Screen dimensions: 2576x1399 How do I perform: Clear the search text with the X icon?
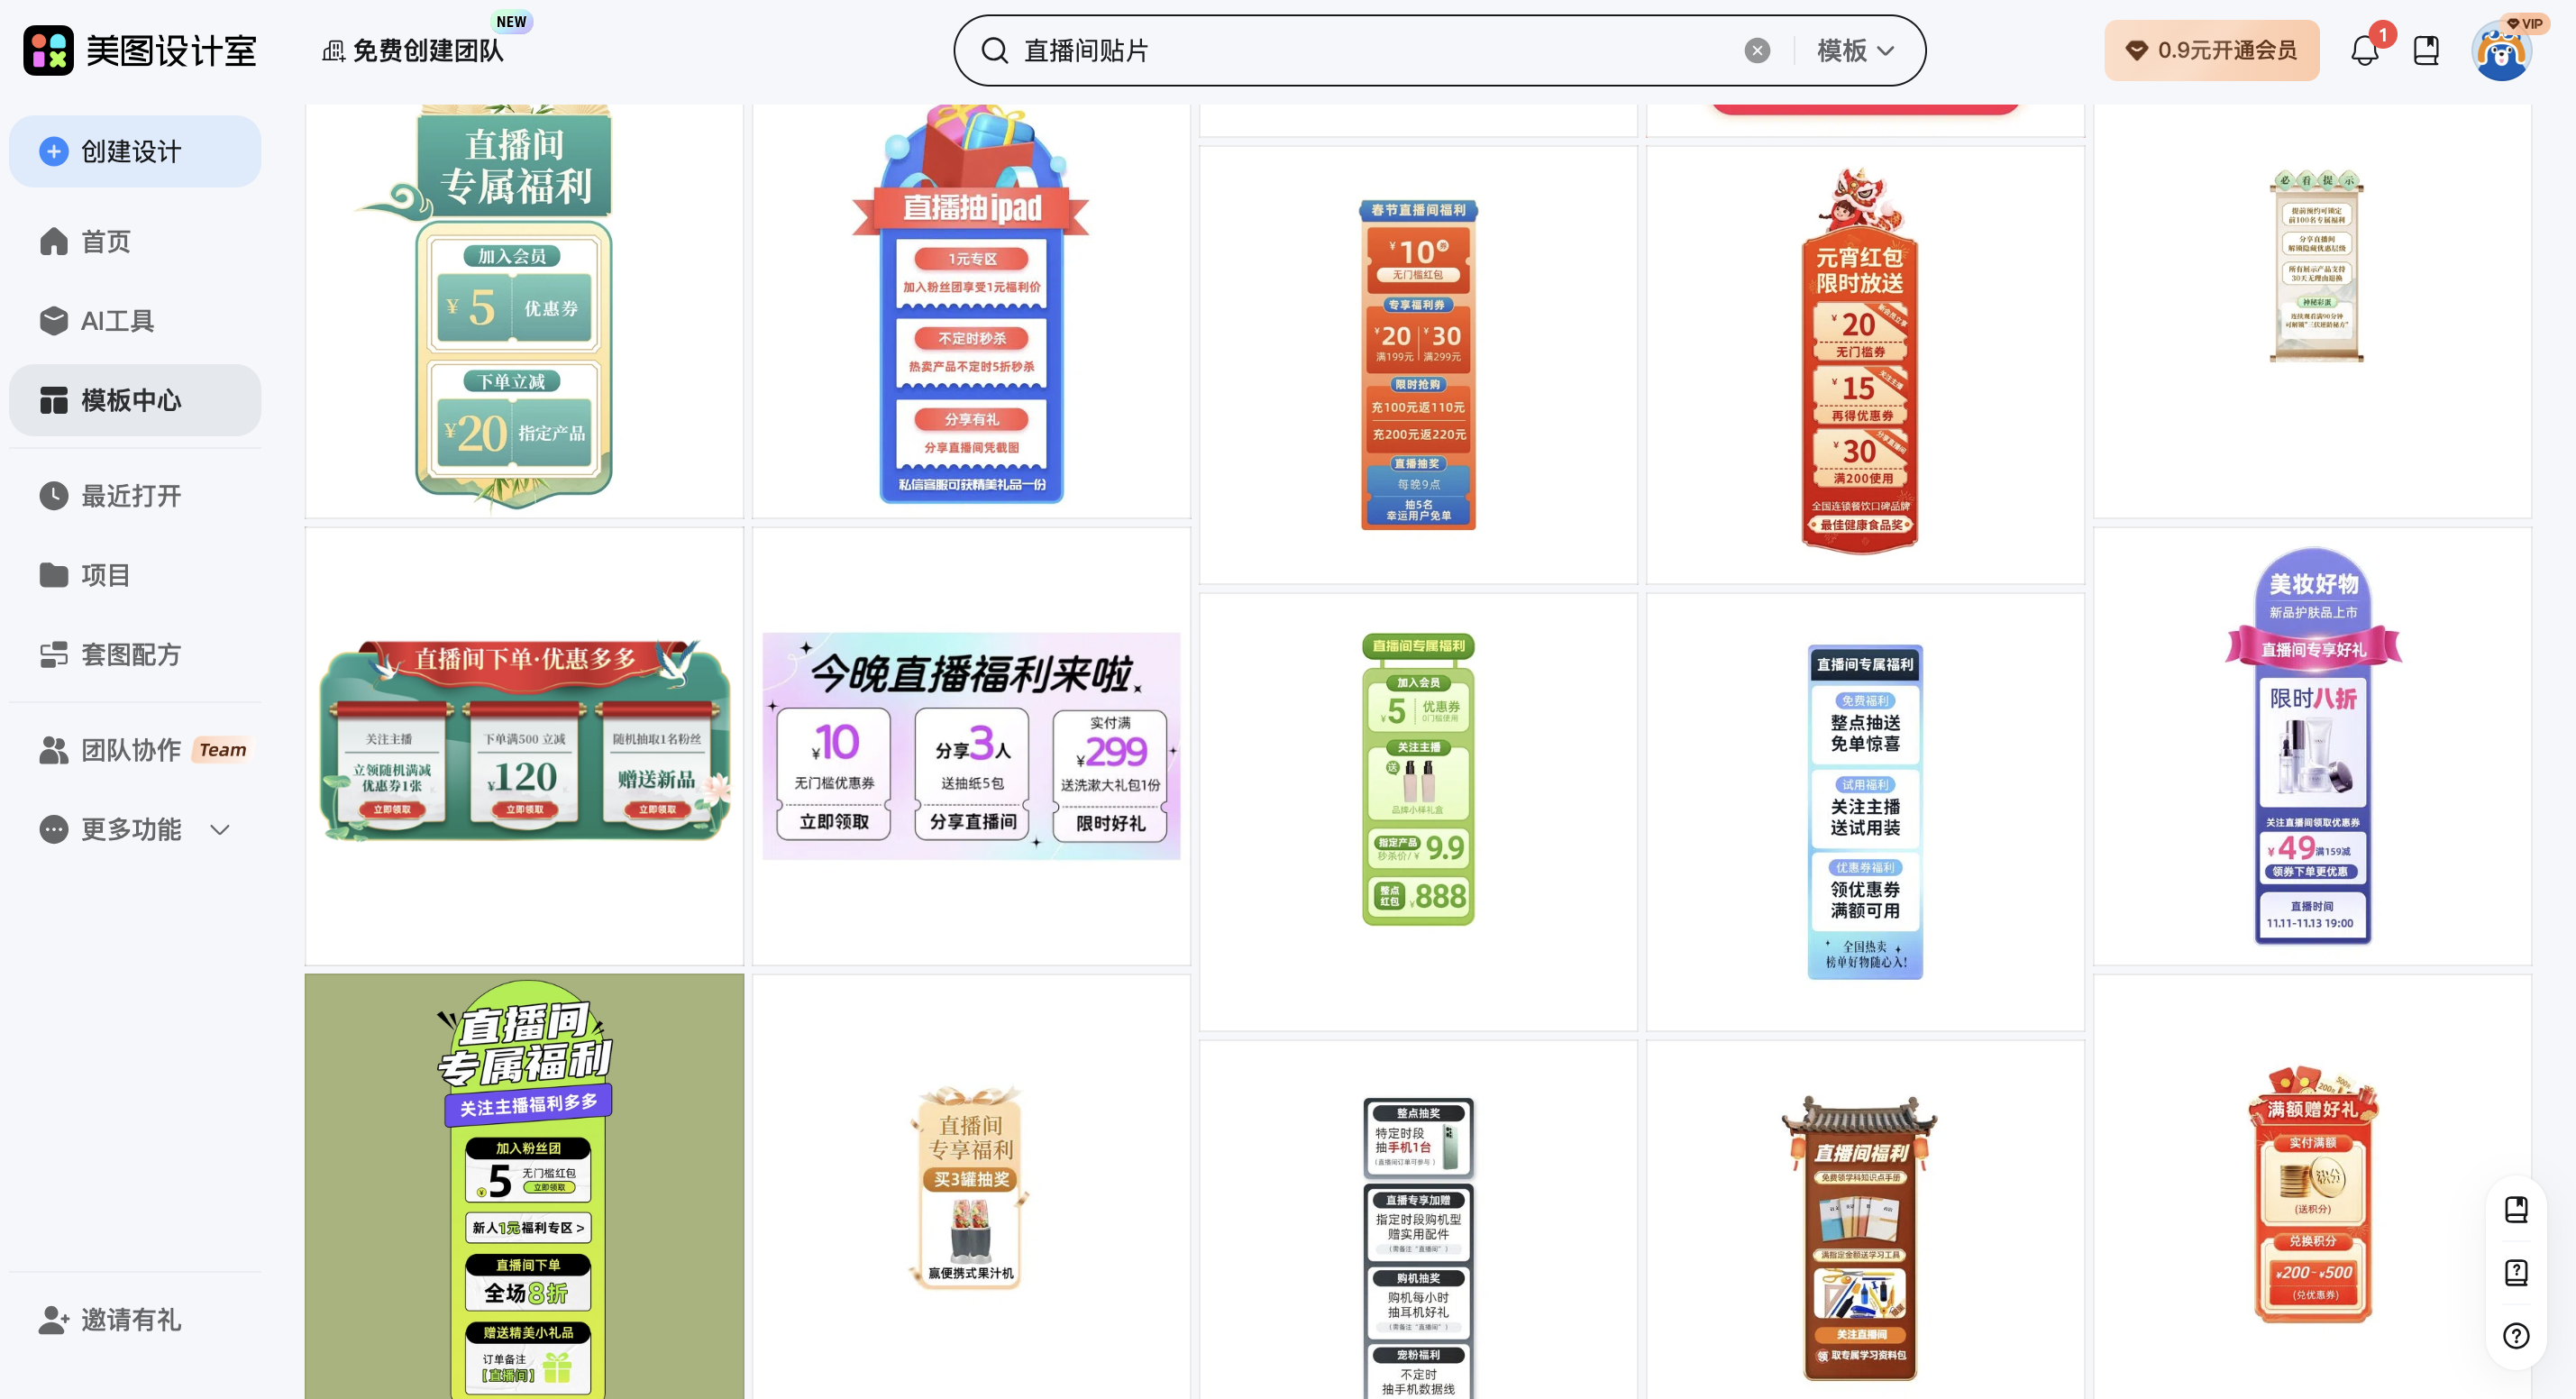click(1757, 50)
